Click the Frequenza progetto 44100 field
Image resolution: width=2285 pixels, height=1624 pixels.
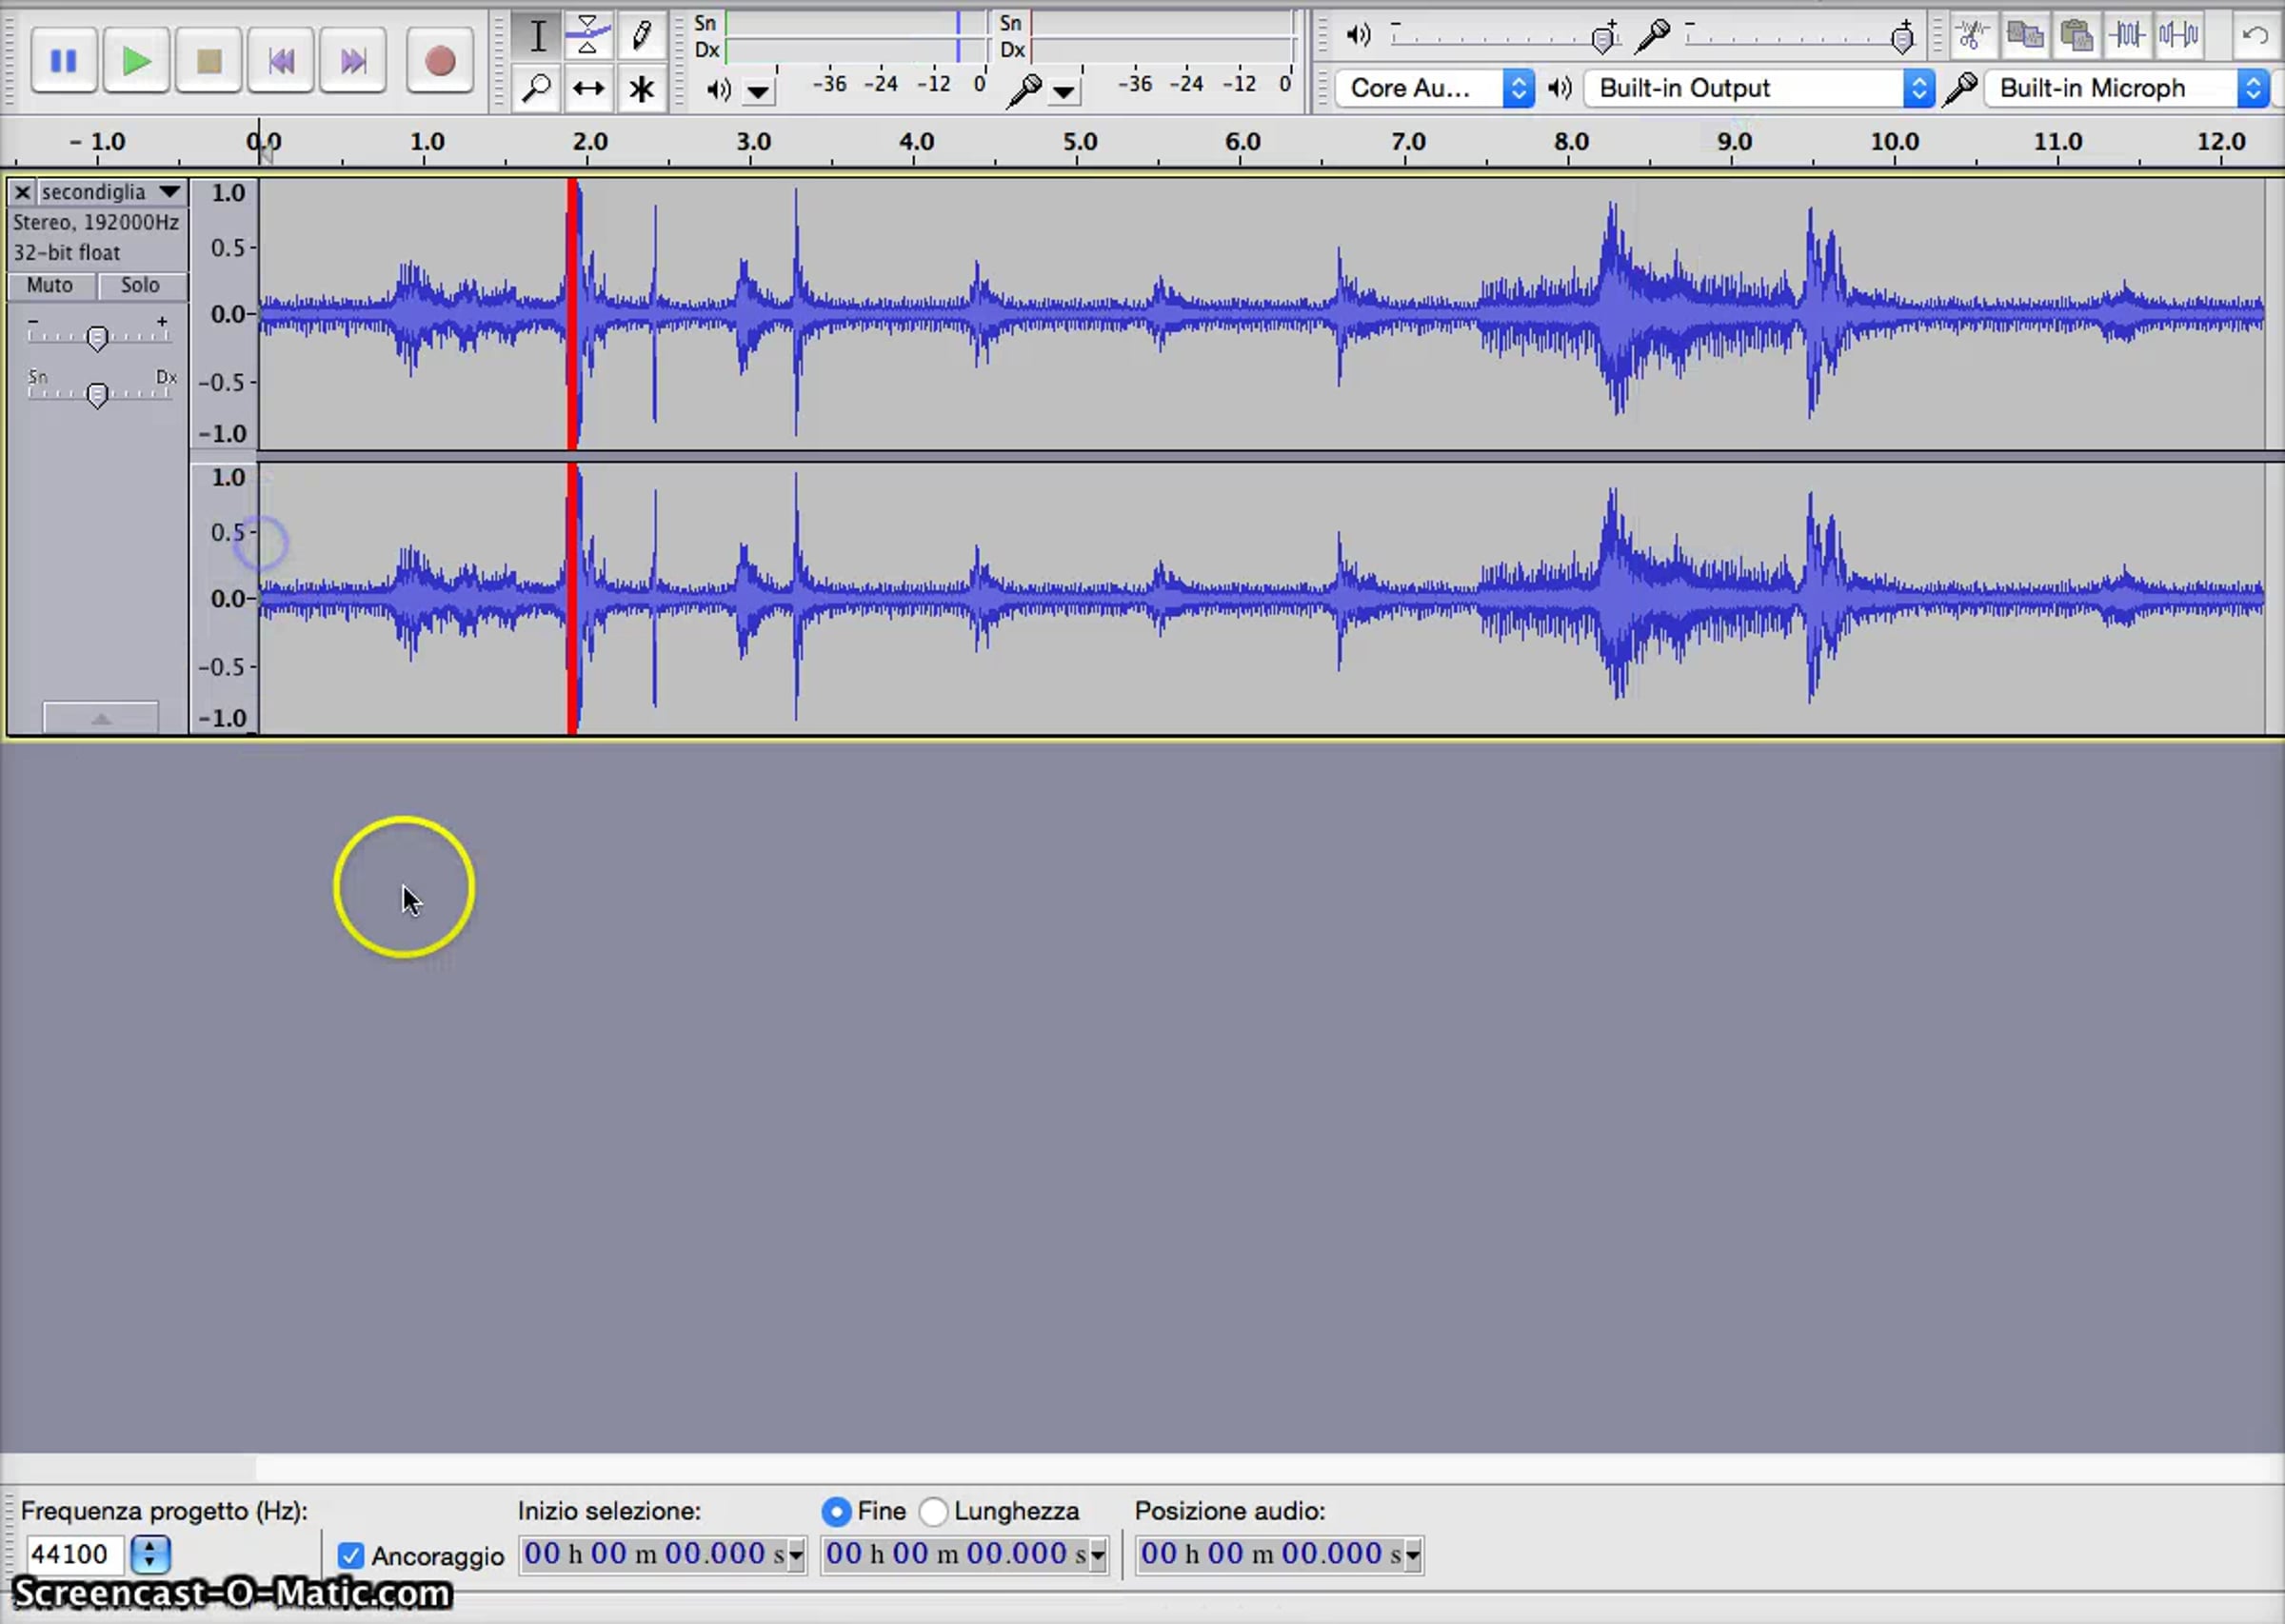point(74,1554)
